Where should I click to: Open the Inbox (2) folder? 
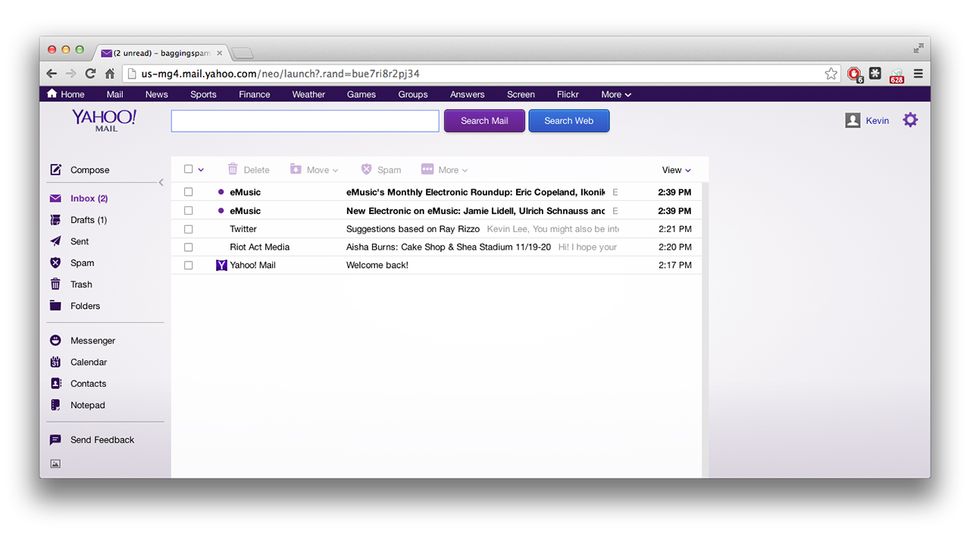(89, 198)
